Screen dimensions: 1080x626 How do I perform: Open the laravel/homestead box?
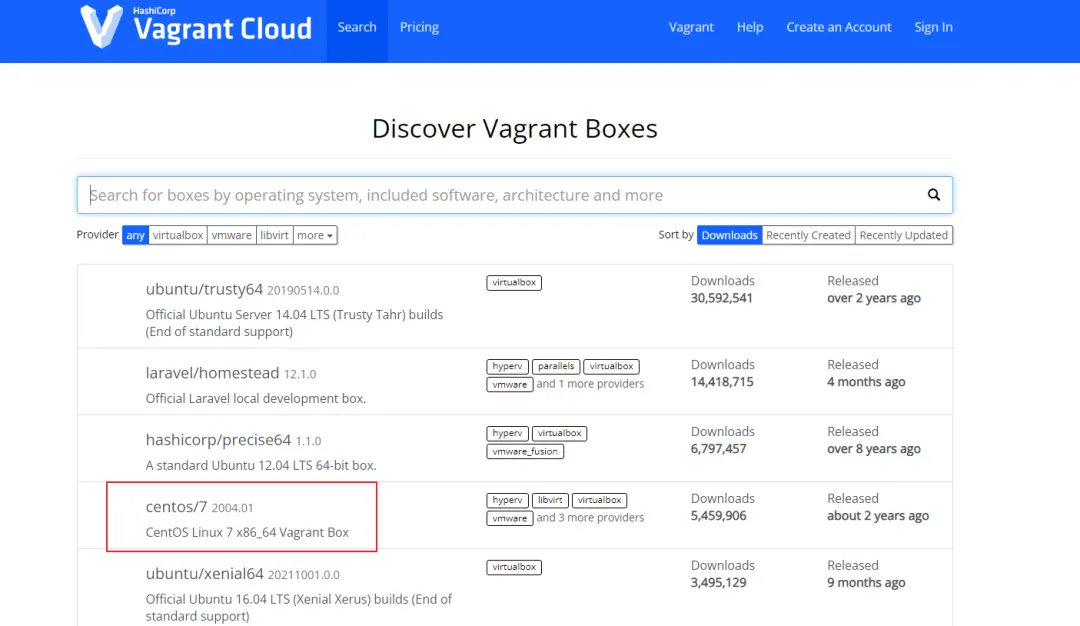point(212,373)
